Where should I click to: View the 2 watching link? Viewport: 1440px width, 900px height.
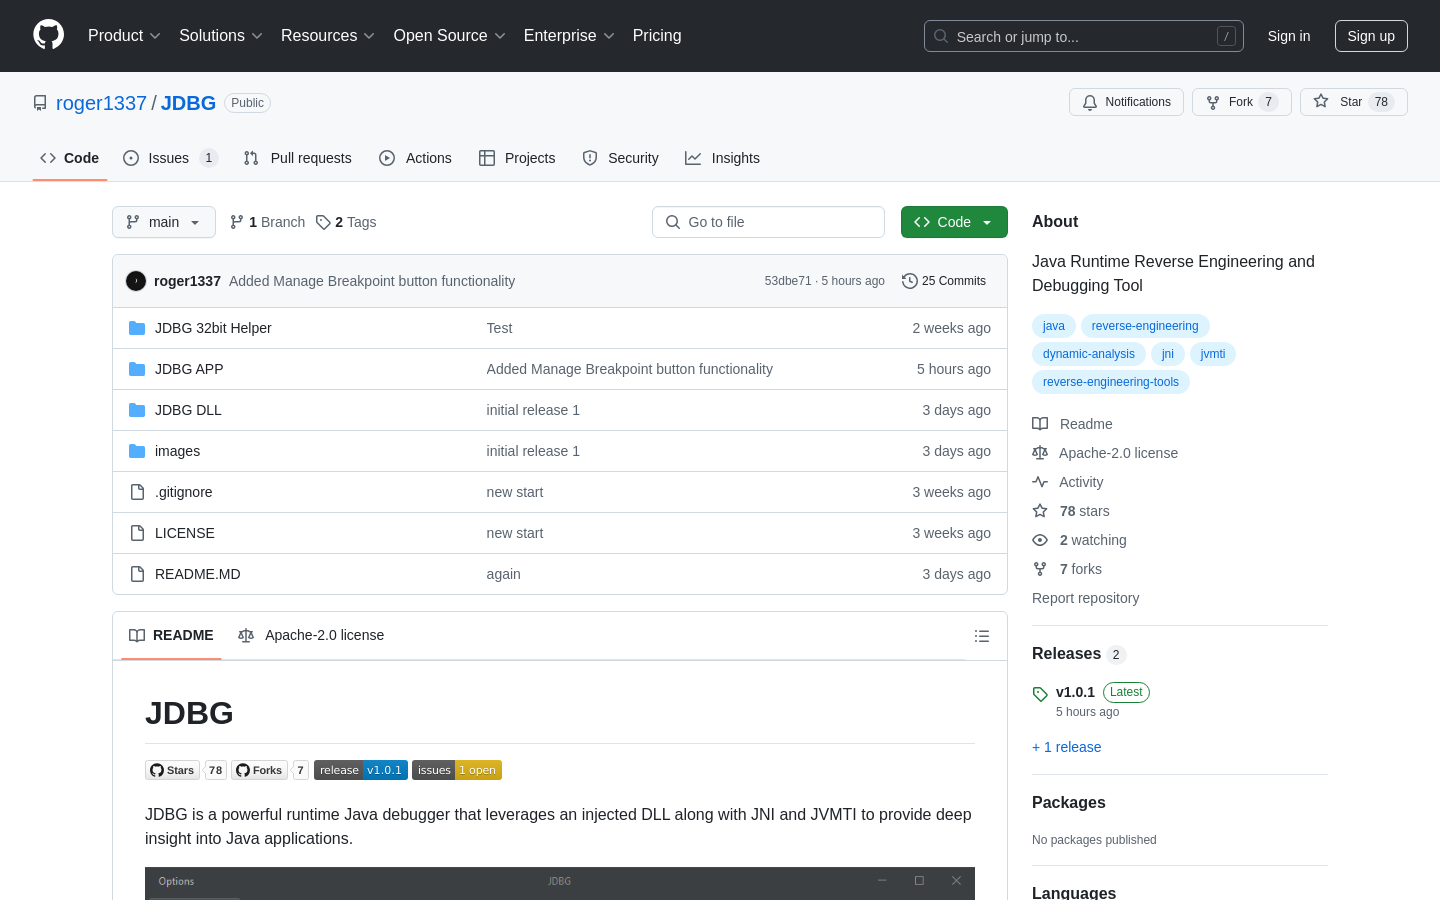coord(1079,540)
